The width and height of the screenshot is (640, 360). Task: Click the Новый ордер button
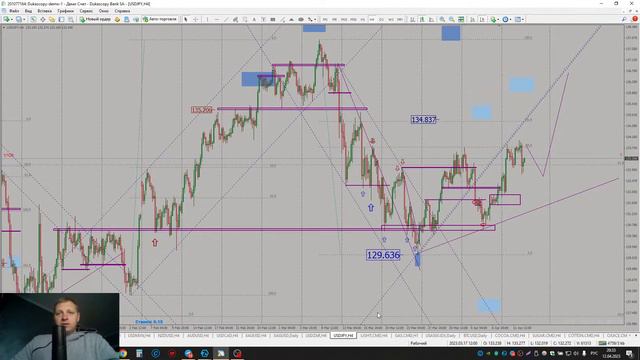point(95,19)
